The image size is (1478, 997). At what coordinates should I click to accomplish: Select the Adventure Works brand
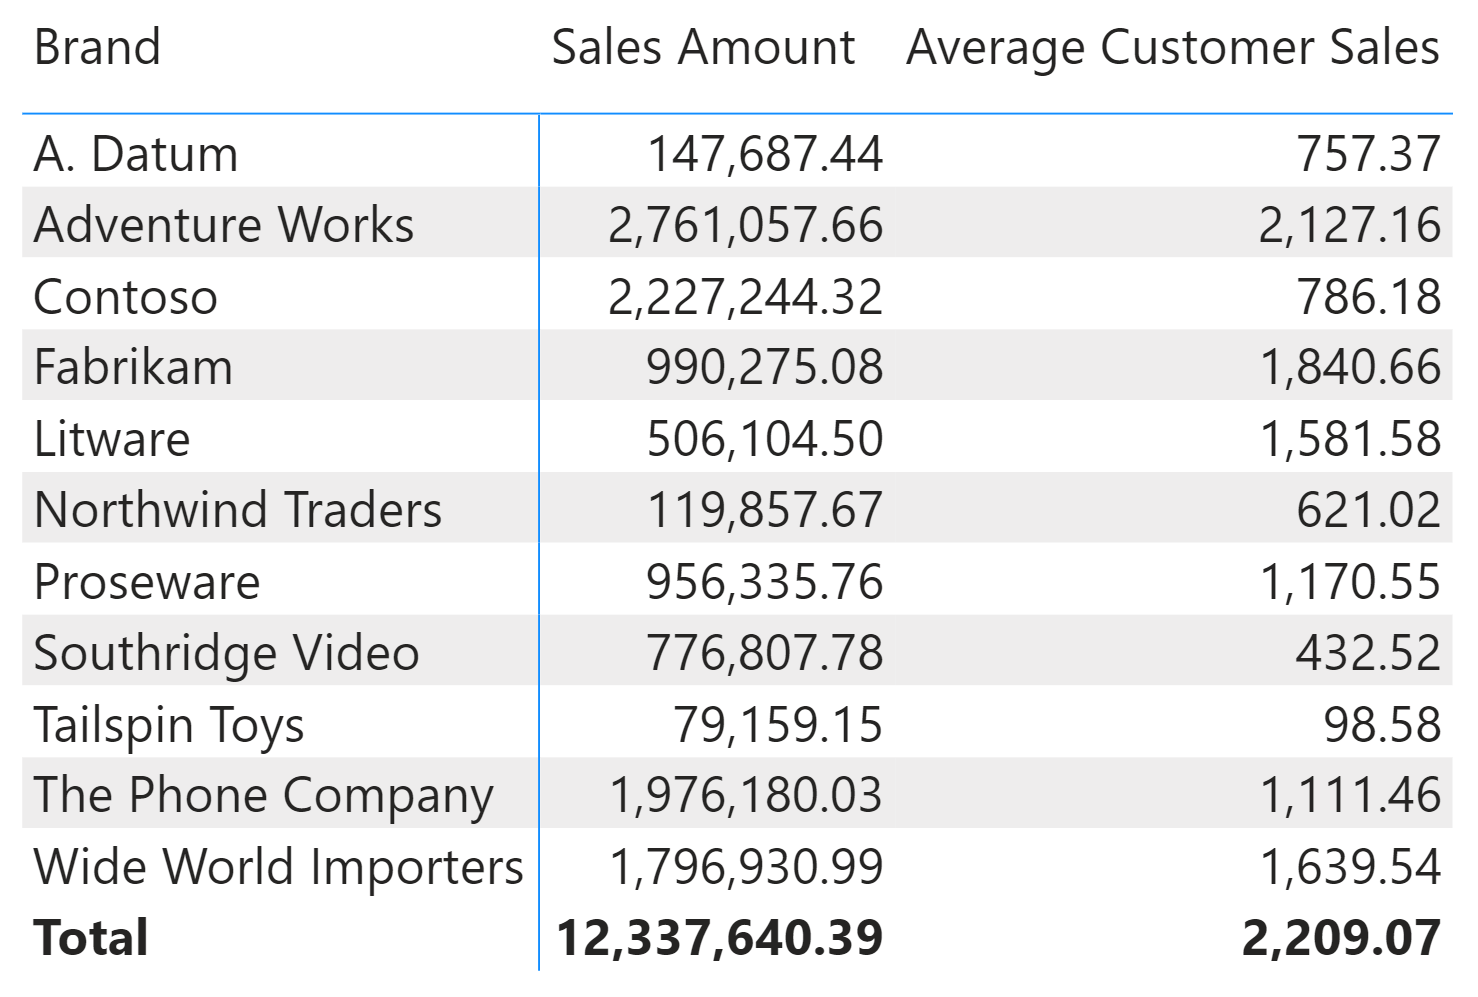pyautogui.click(x=224, y=224)
